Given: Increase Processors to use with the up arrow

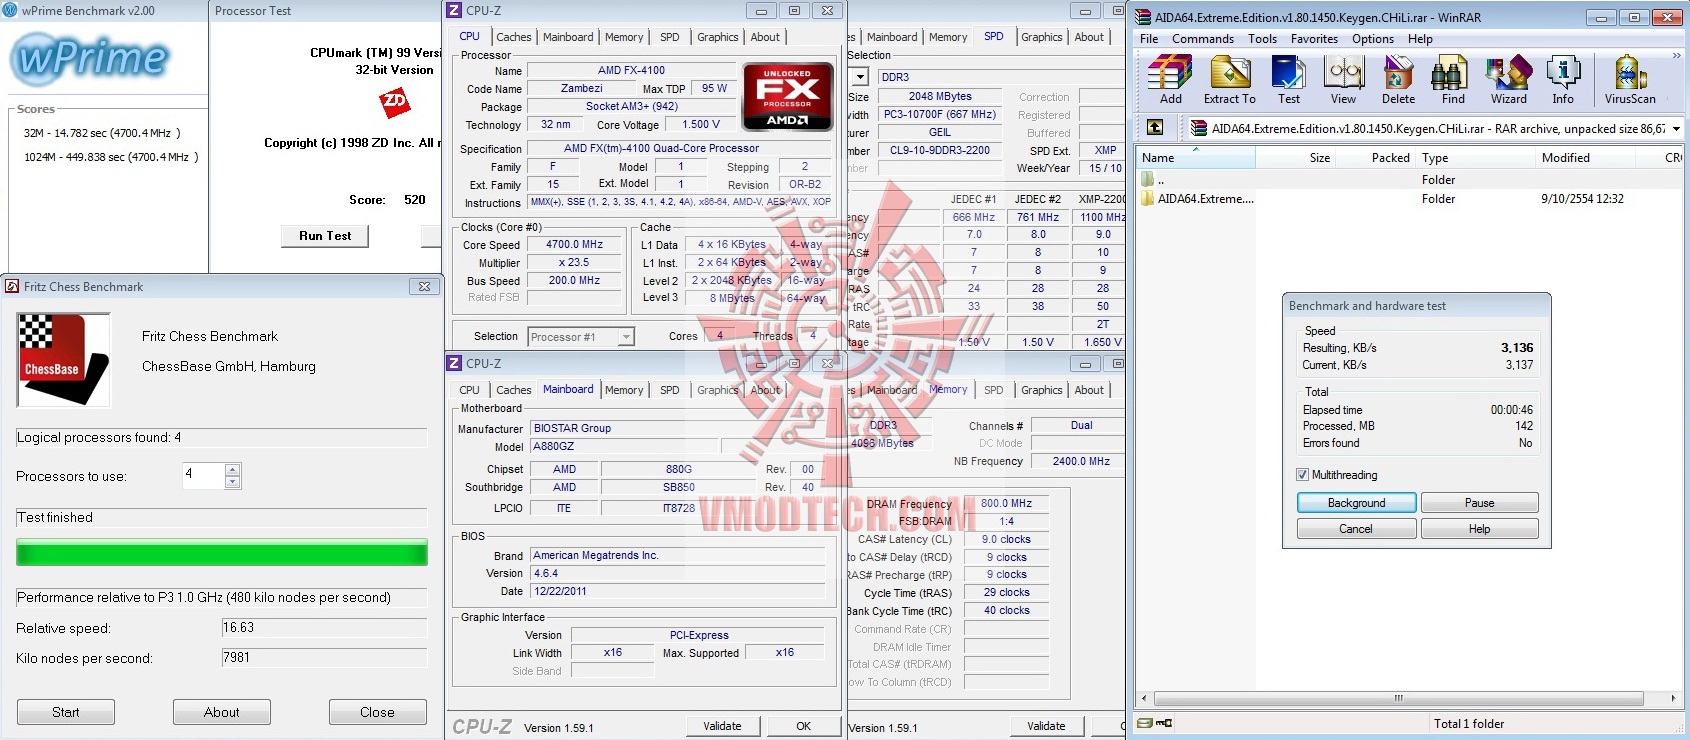Looking at the screenshot, I should click(233, 469).
